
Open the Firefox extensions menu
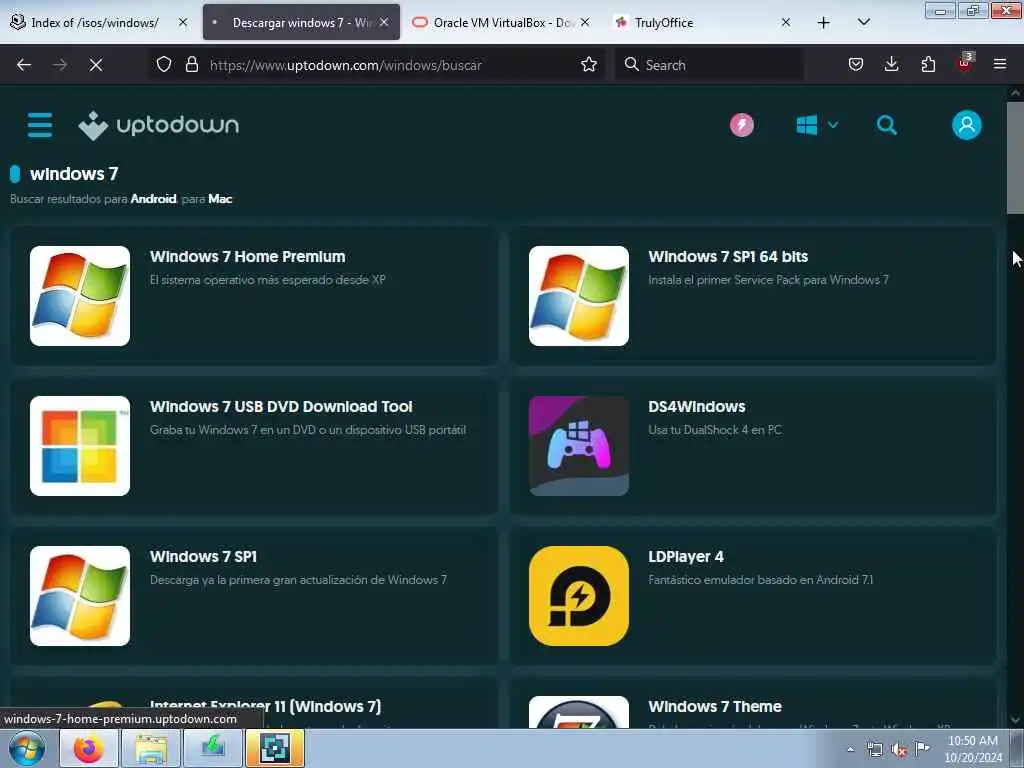coord(928,65)
